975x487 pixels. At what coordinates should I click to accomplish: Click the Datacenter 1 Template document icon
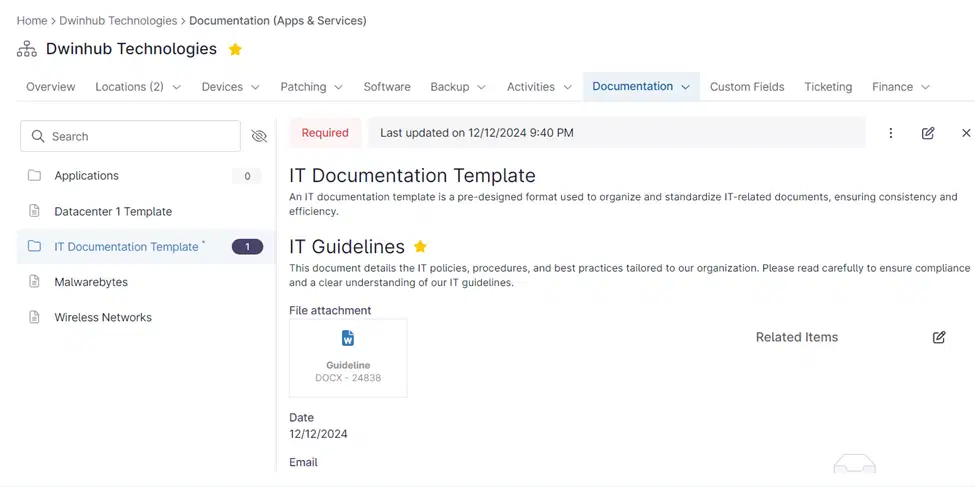tap(34, 211)
